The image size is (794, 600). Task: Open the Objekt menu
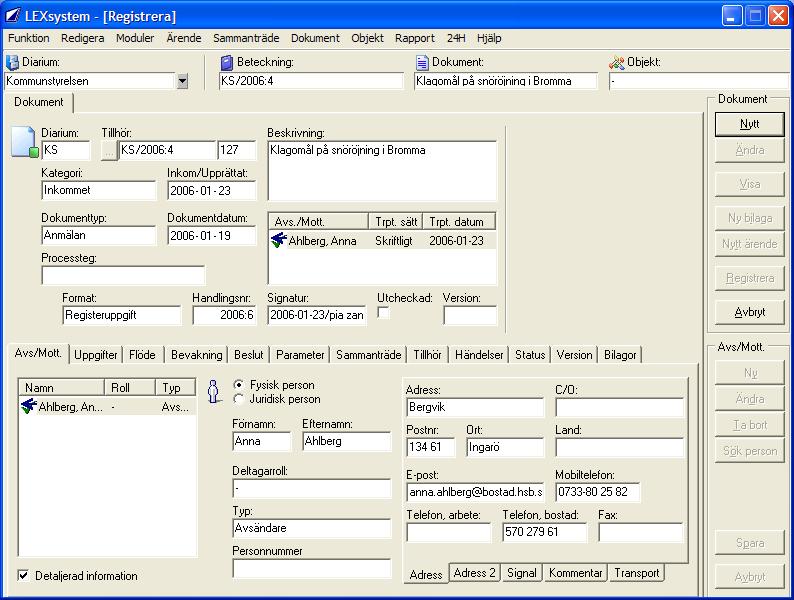[367, 38]
